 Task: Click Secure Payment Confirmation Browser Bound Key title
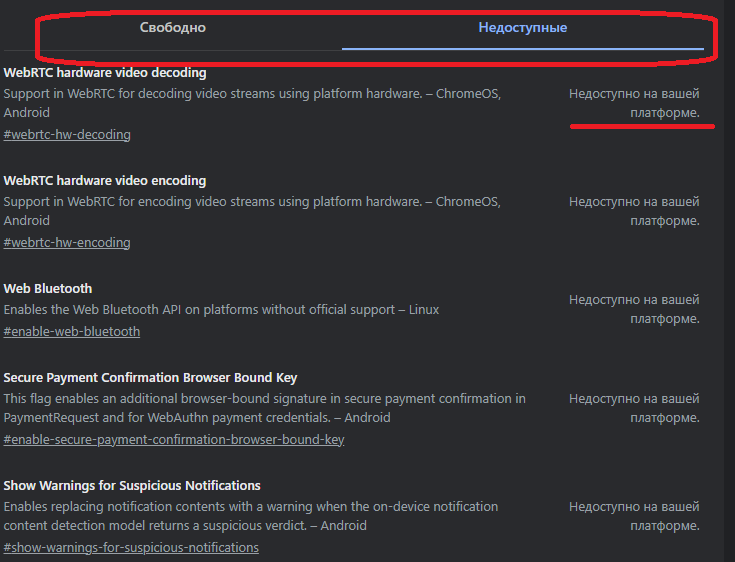click(150, 377)
